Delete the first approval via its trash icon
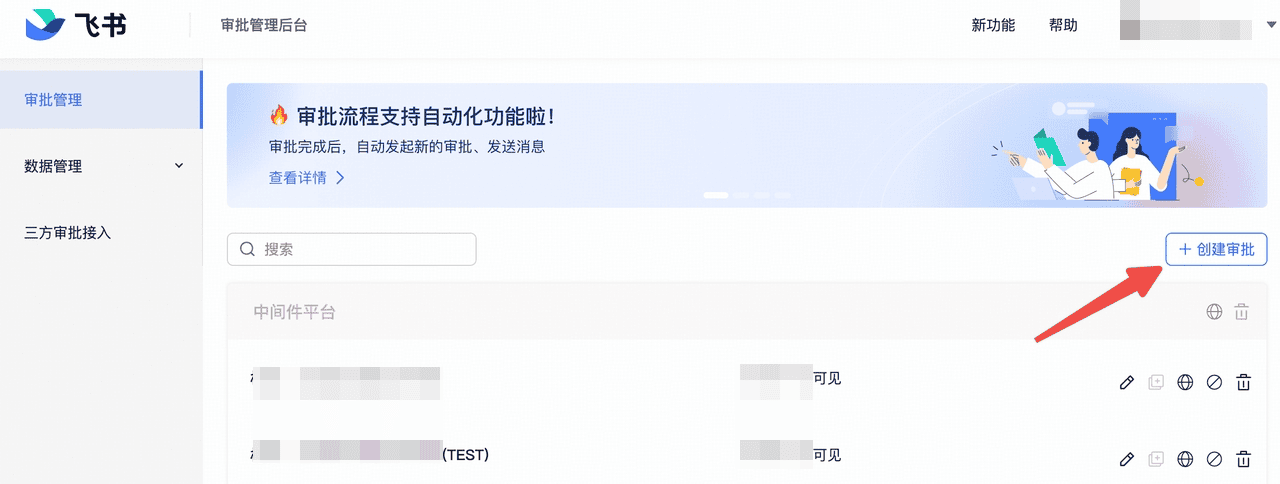Screen dimensions: 1280x484 point(1243,382)
